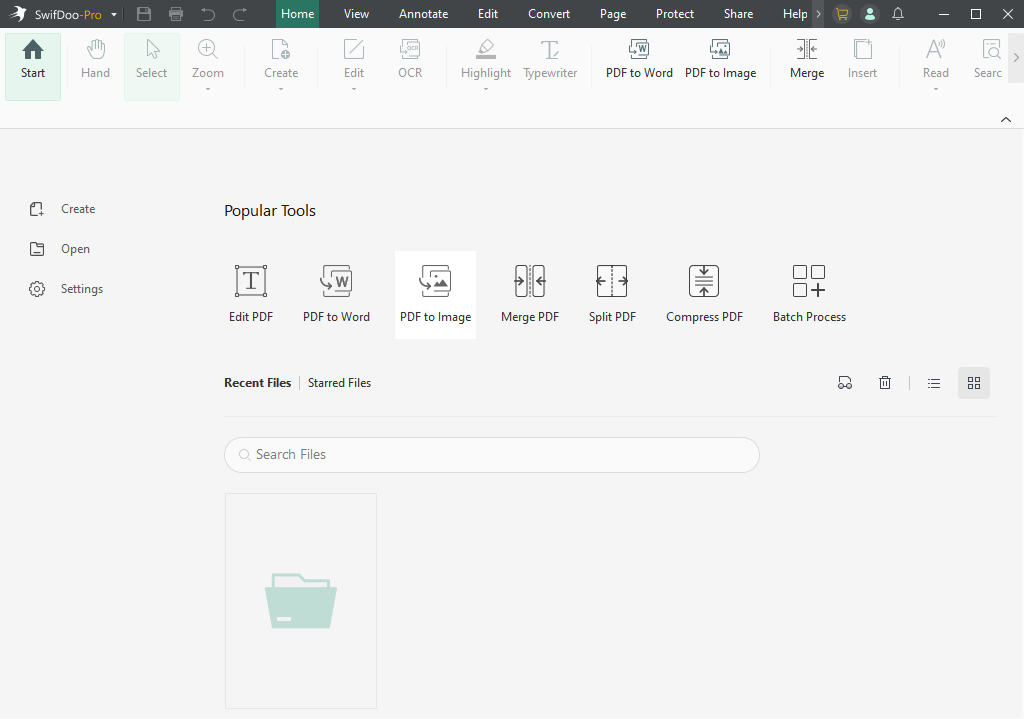Switch to grid view
Image resolution: width=1024 pixels, height=719 pixels.
974,383
